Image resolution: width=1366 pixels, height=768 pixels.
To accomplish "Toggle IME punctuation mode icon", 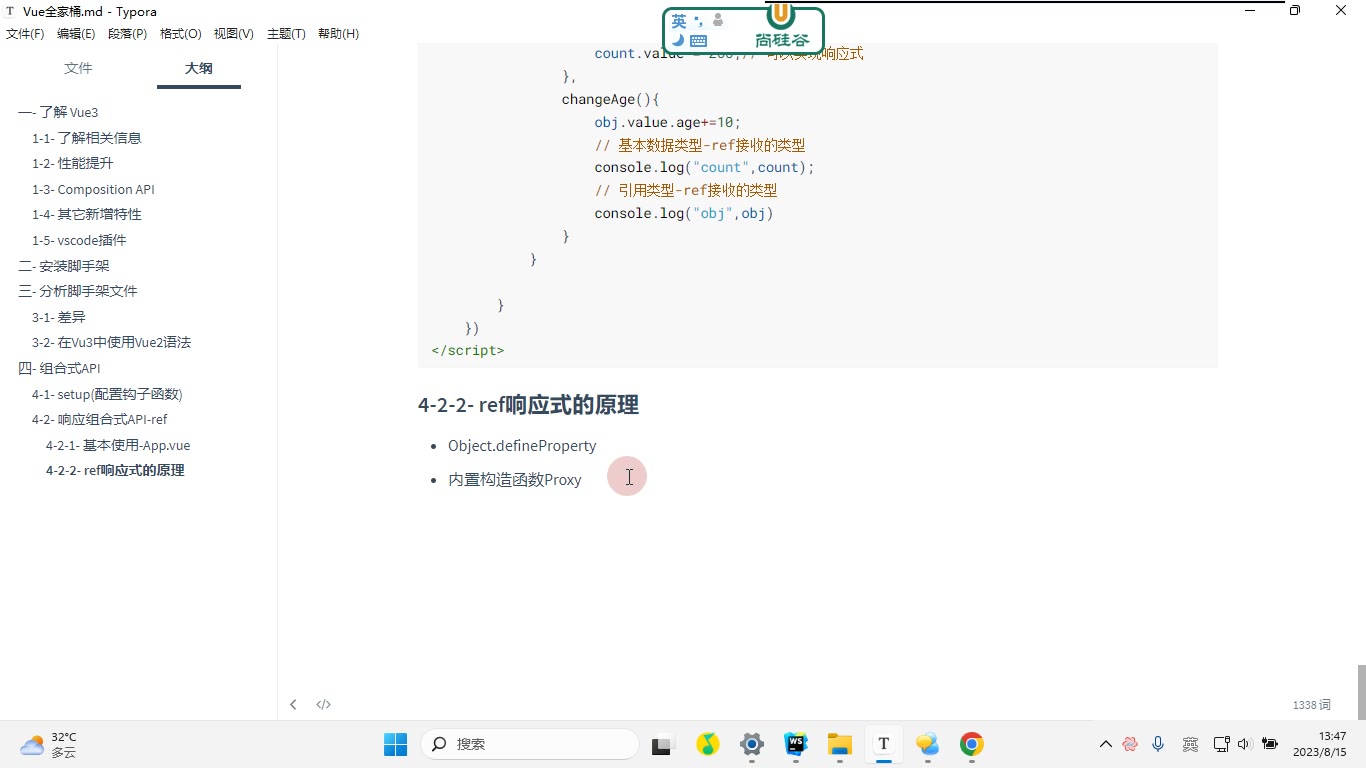I will coord(698,20).
